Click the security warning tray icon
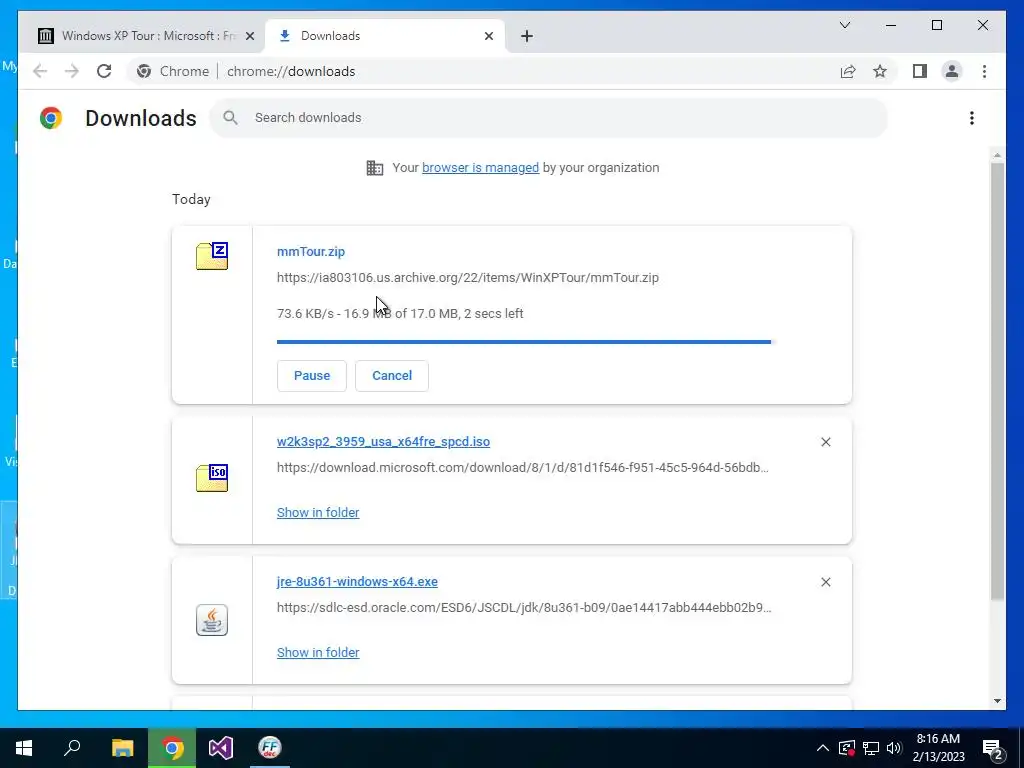This screenshot has height=768, width=1024. click(x=847, y=748)
